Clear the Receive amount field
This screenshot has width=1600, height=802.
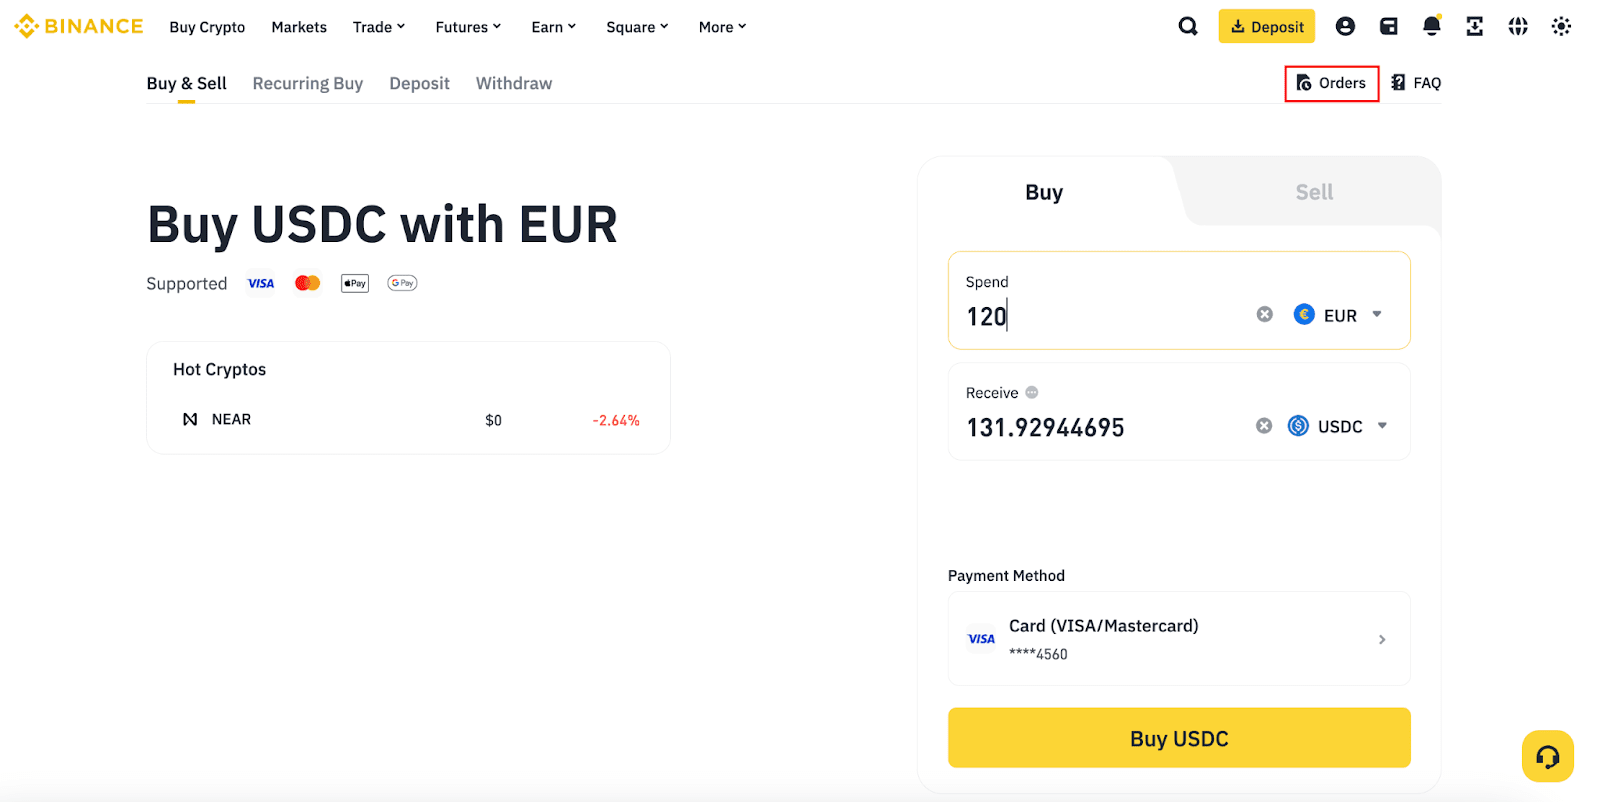point(1264,426)
